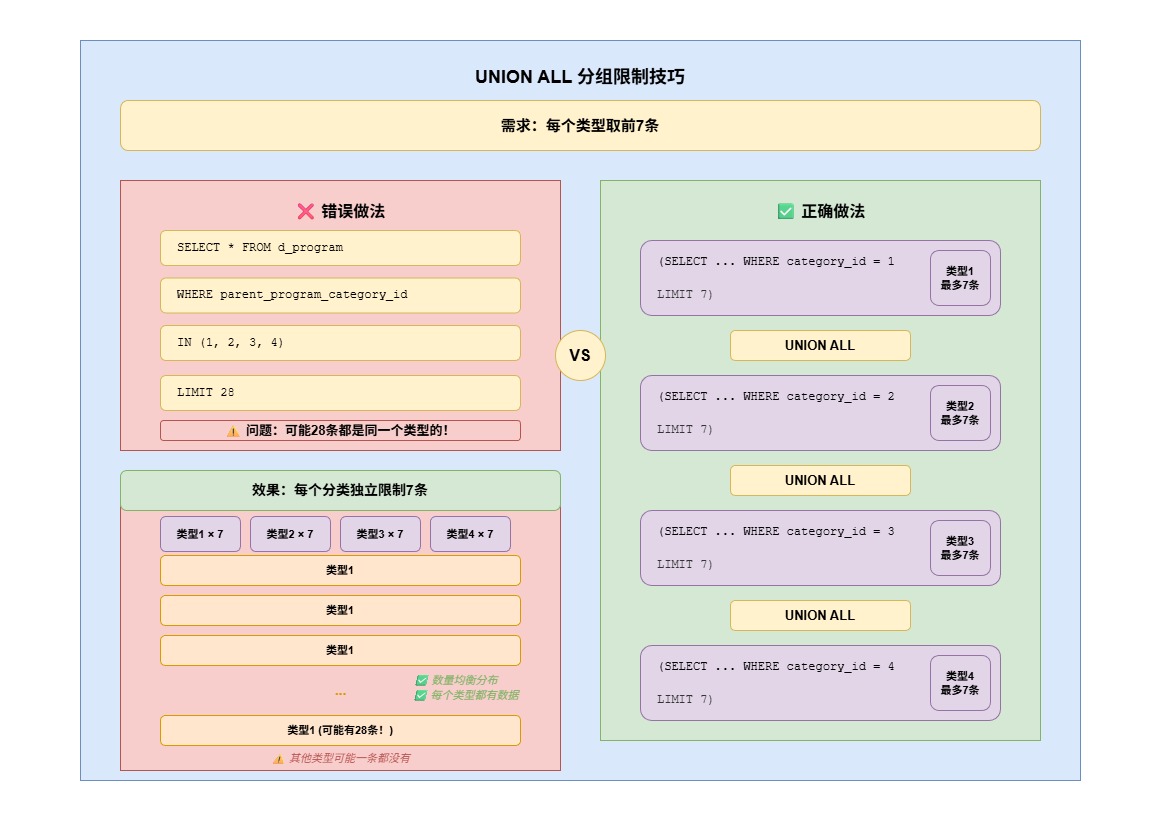Click the 错误做法 heading
The width and height of the screenshot is (1169, 827).
tap(353, 212)
